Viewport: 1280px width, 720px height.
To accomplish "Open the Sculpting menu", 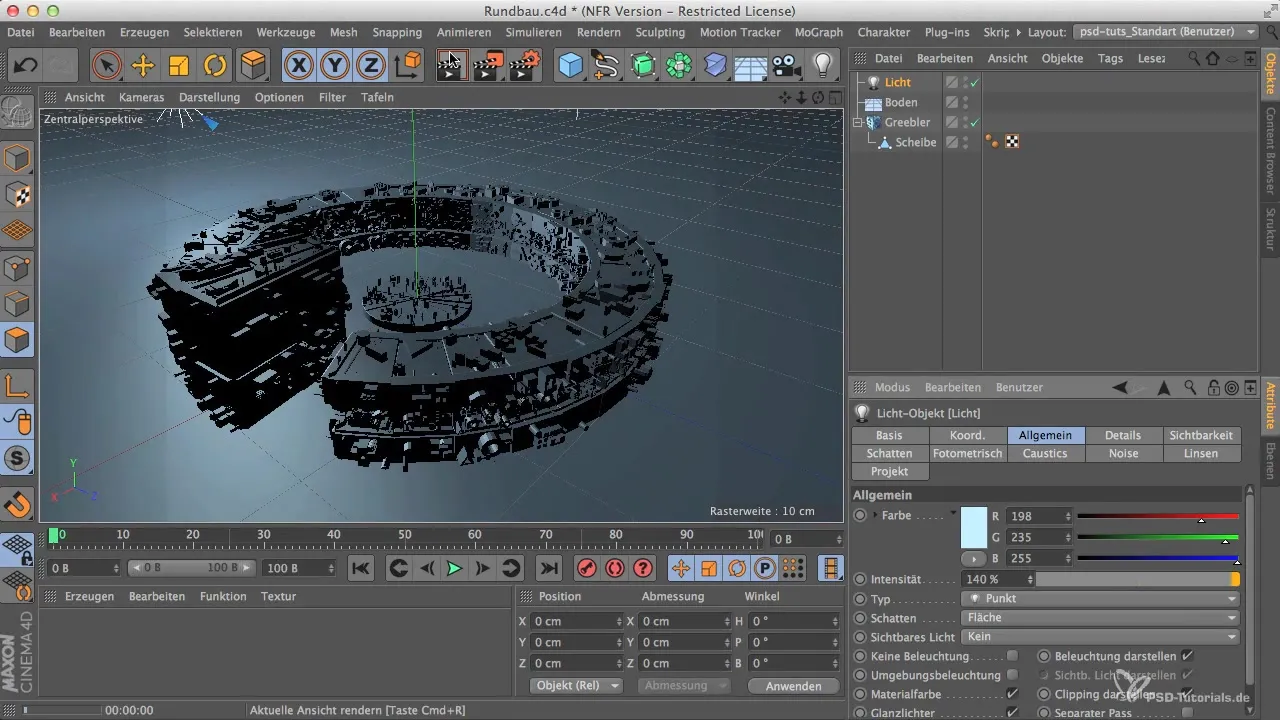I will [x=660, y=32].
